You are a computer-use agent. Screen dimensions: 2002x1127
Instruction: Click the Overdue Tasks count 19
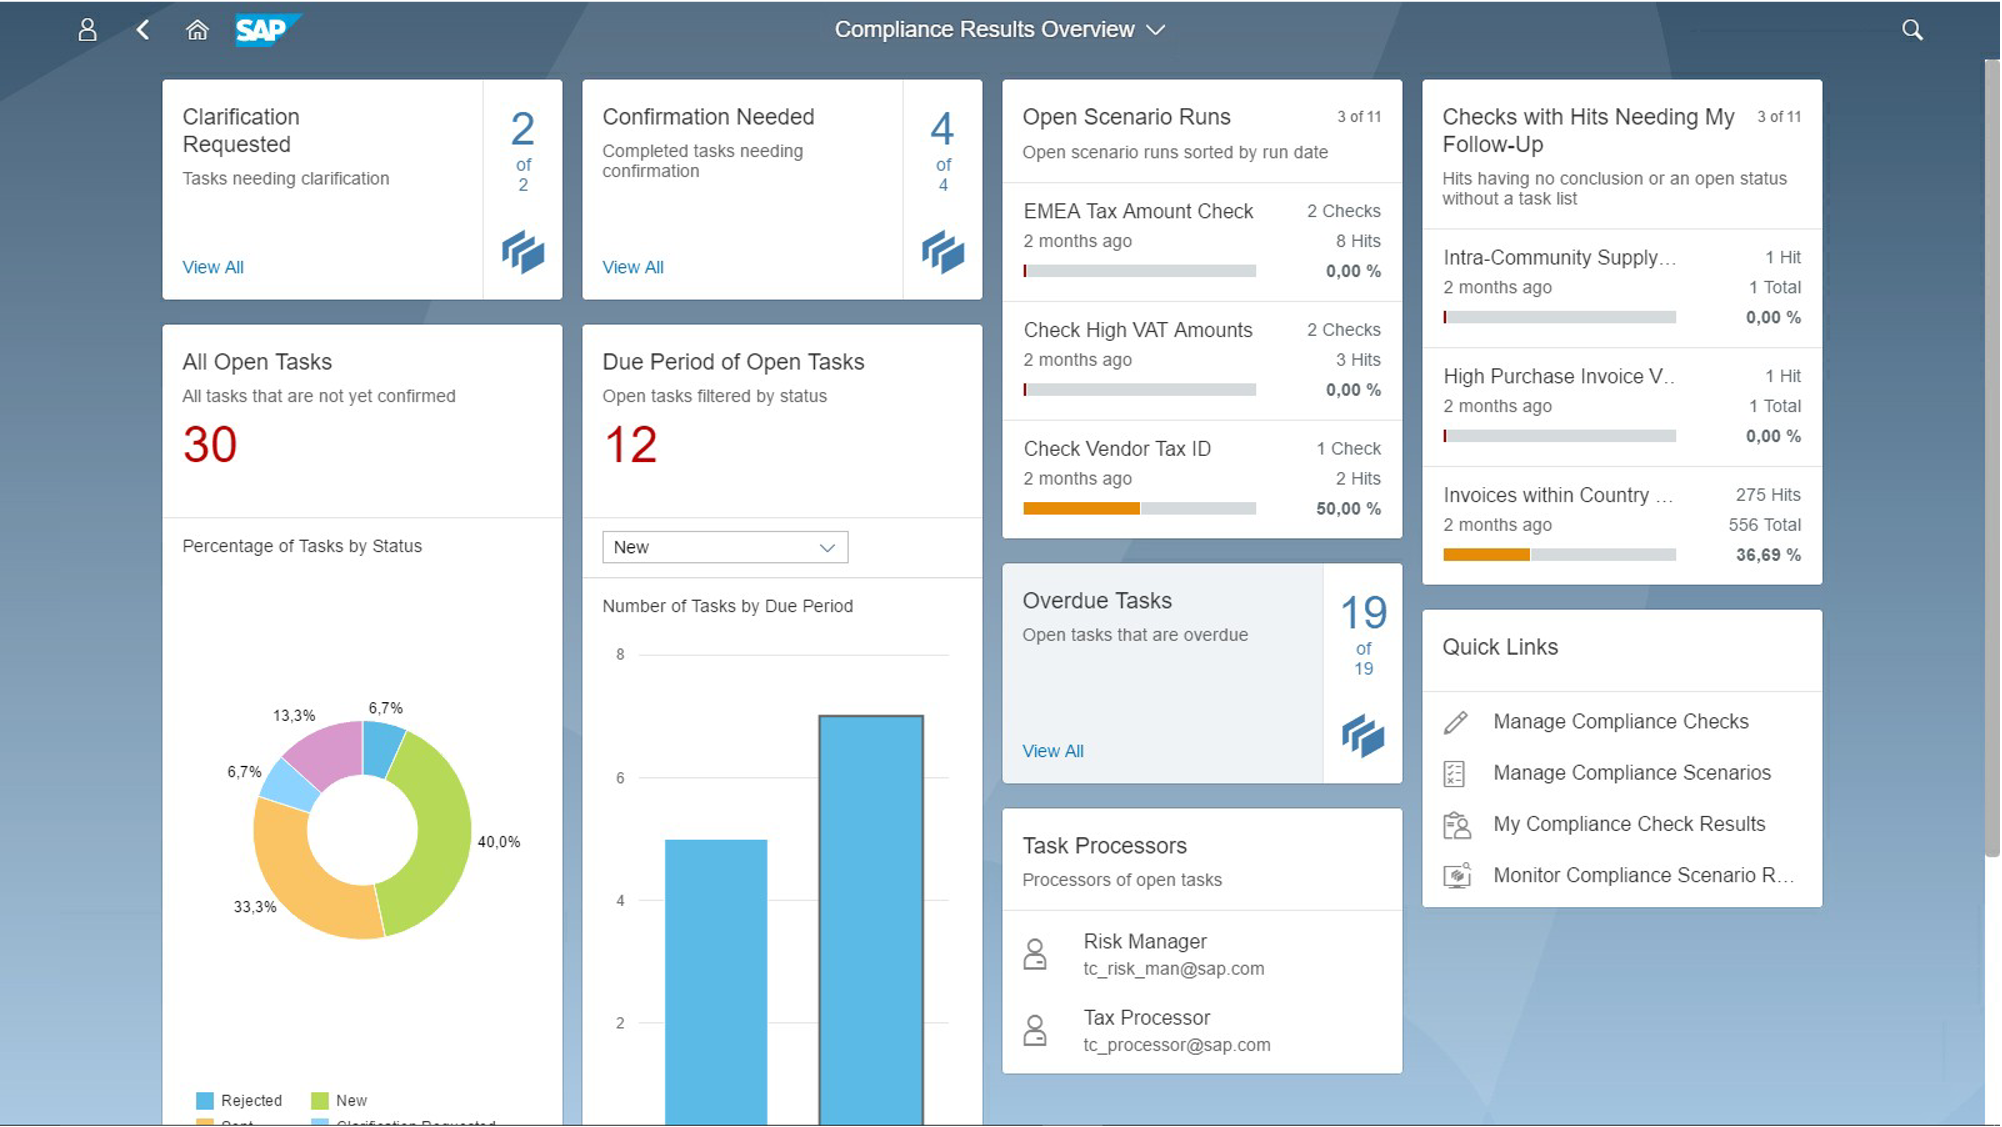pyautogui.click(x=1363, y=612)
